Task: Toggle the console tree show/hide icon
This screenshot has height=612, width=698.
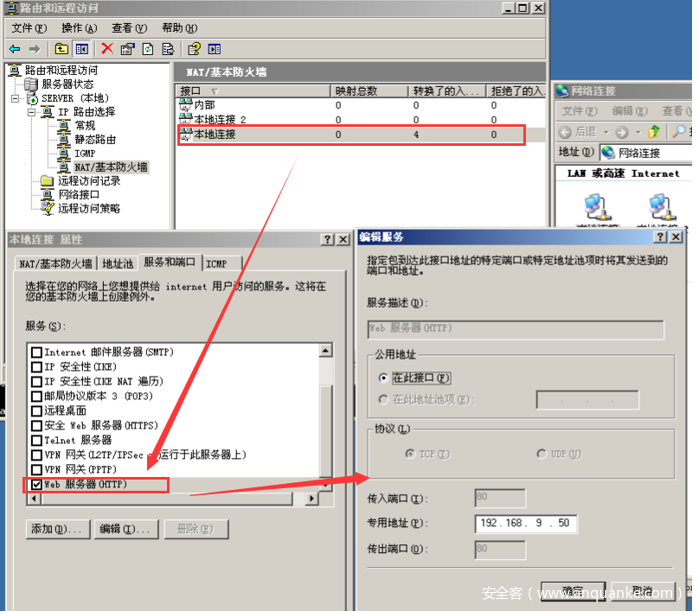Action: click(82, 49)
